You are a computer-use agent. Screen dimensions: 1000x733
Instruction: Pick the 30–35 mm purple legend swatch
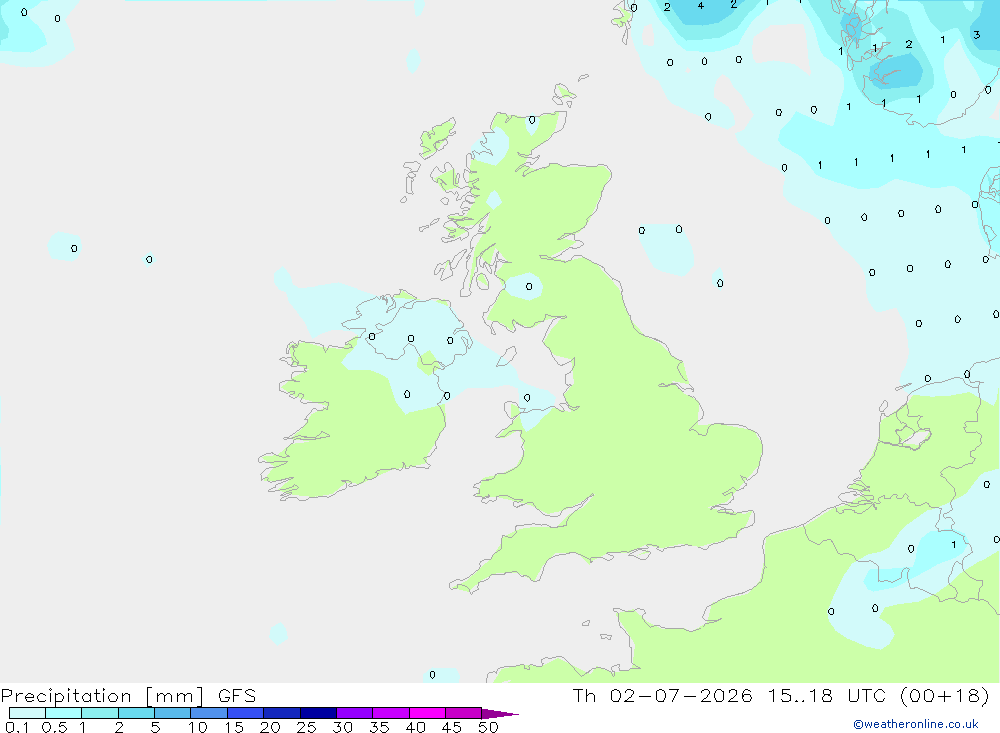(x=355, y=713)
